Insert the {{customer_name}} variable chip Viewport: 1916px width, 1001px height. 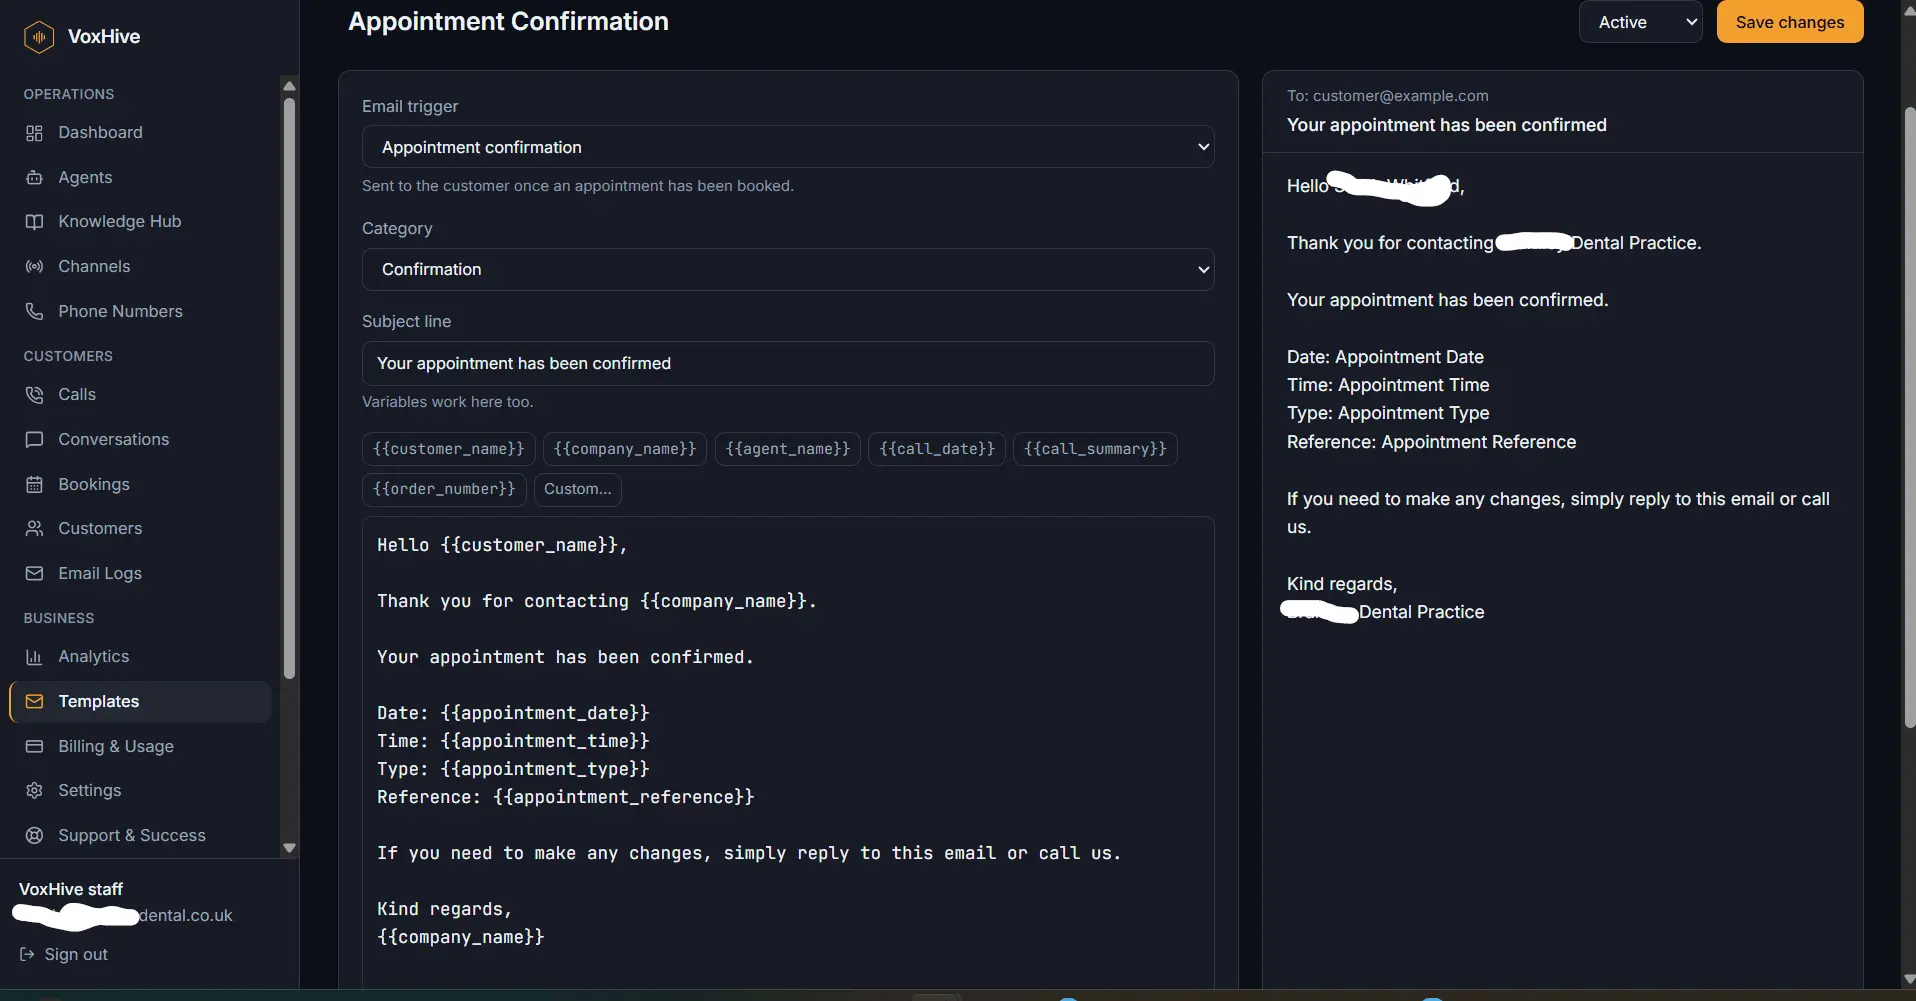(x=449, y=449)
